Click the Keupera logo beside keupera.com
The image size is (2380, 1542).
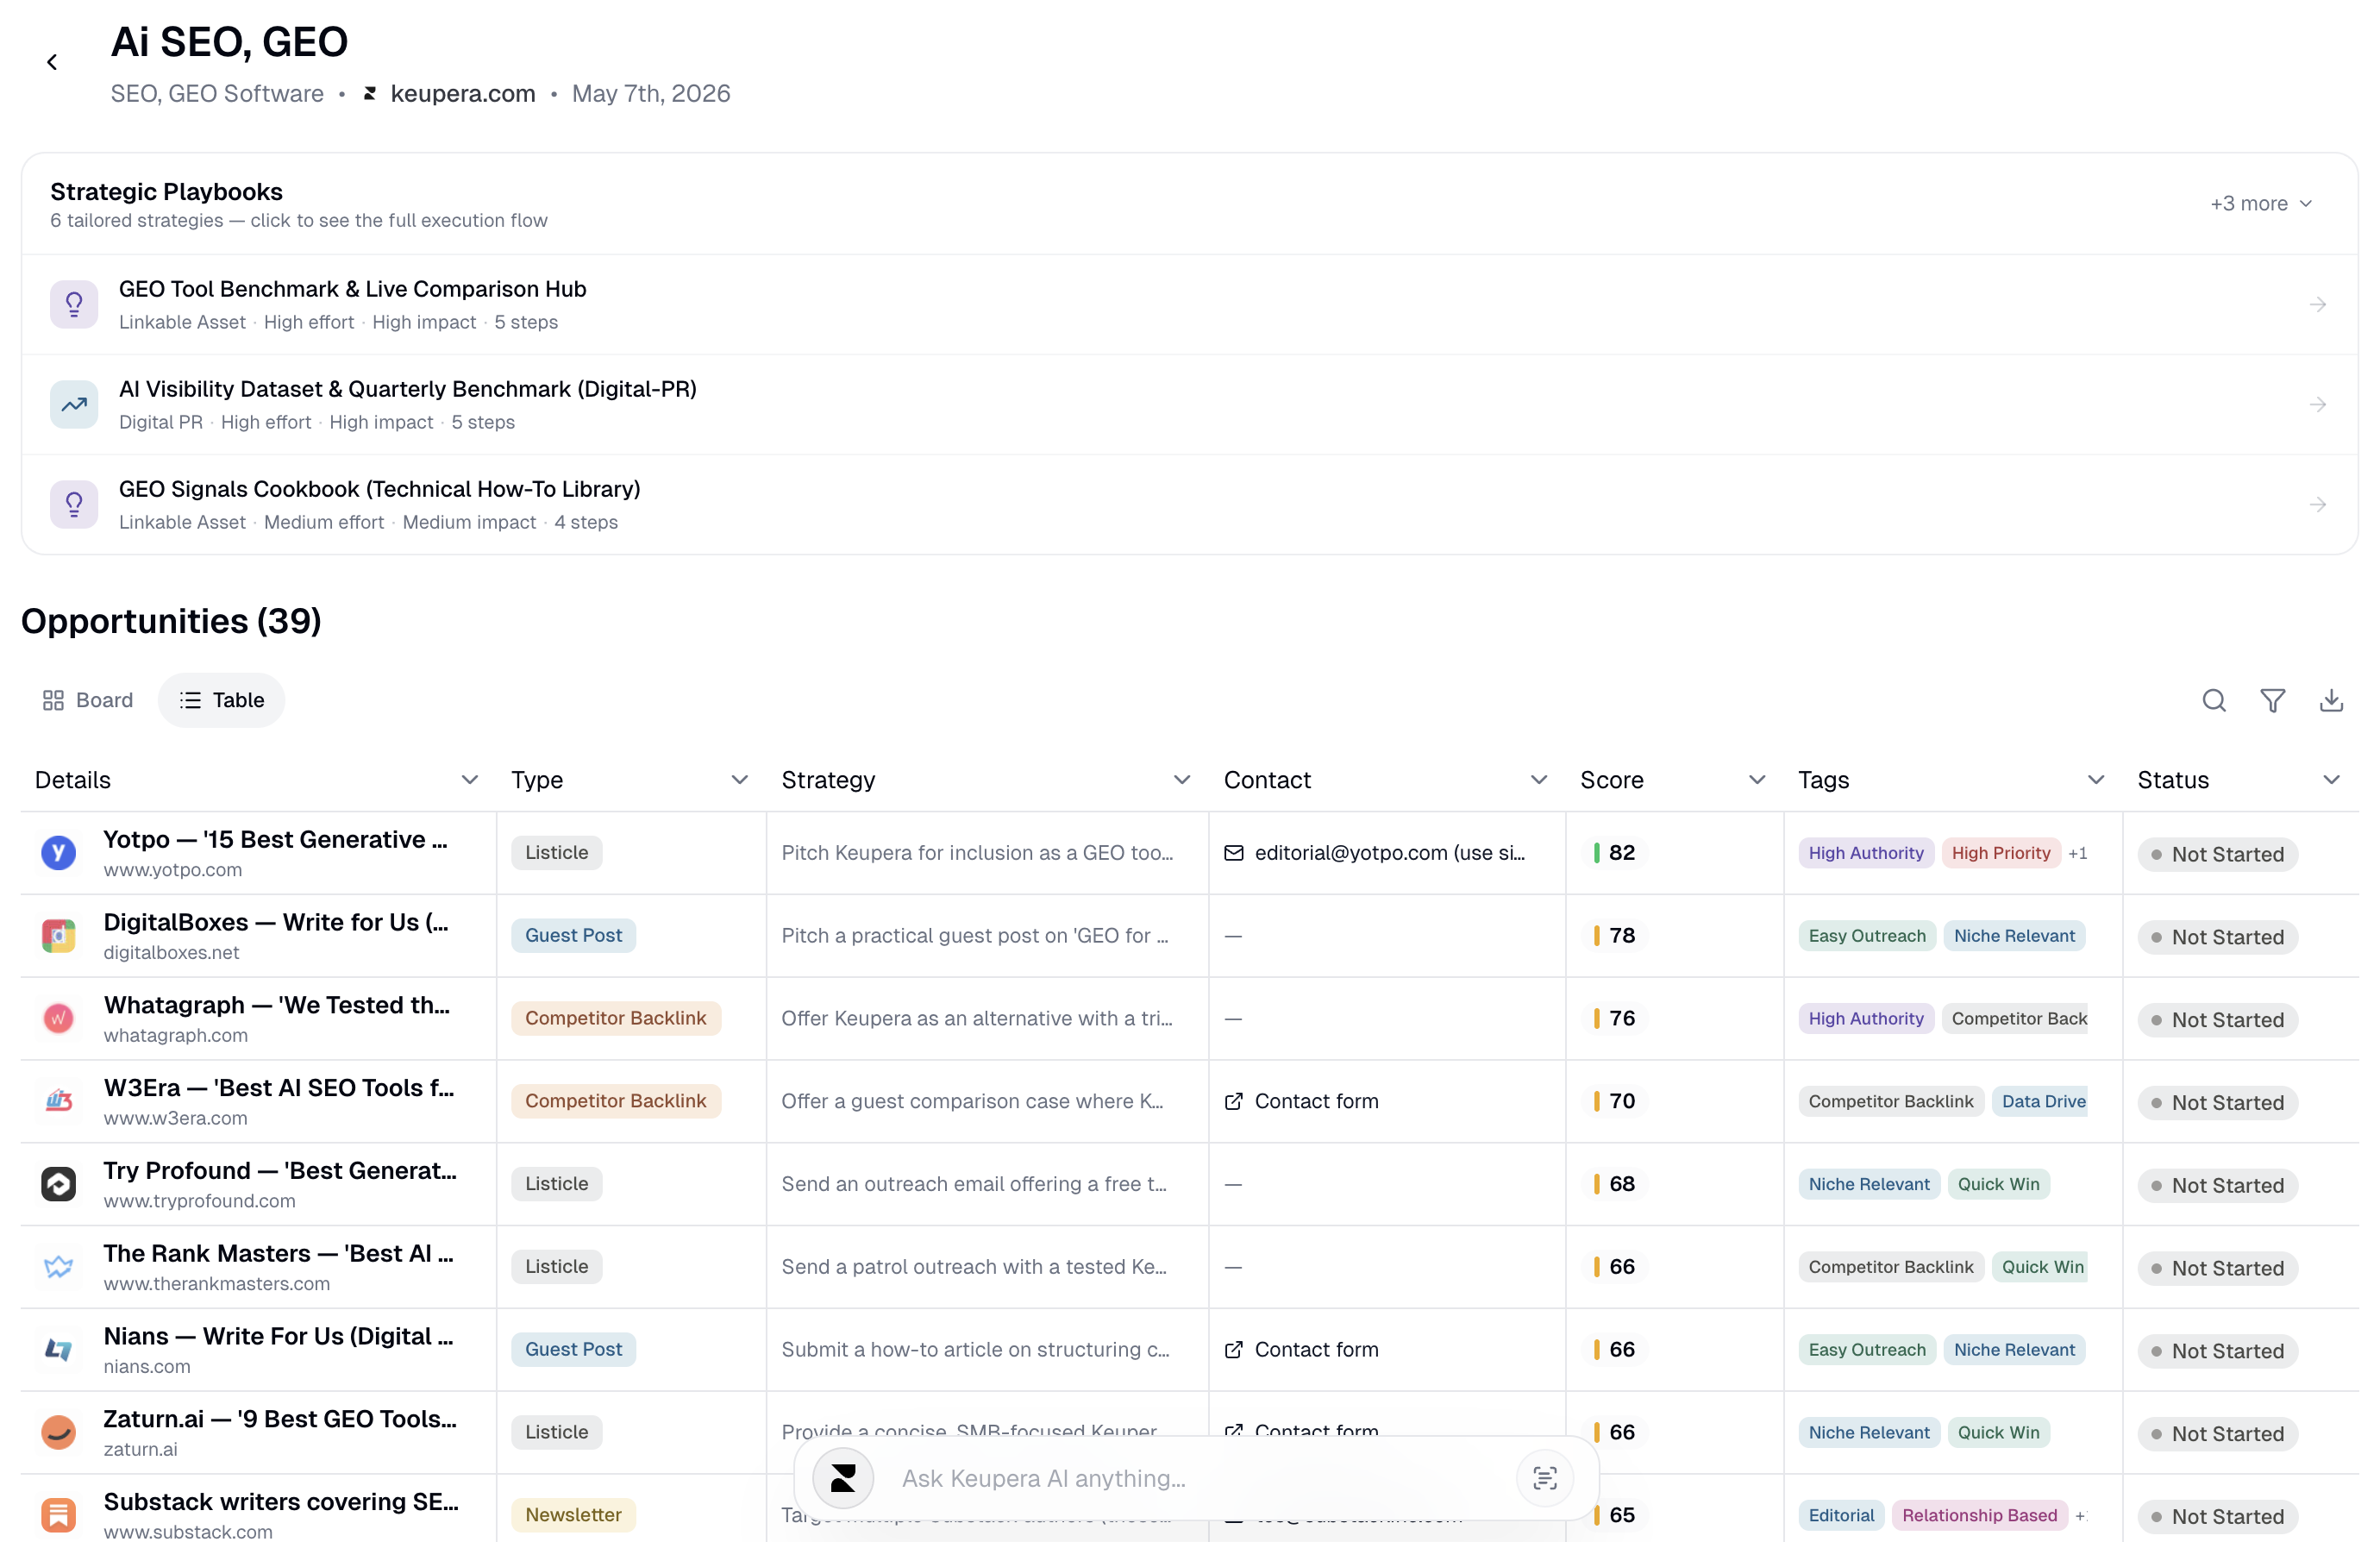[370, 93]
